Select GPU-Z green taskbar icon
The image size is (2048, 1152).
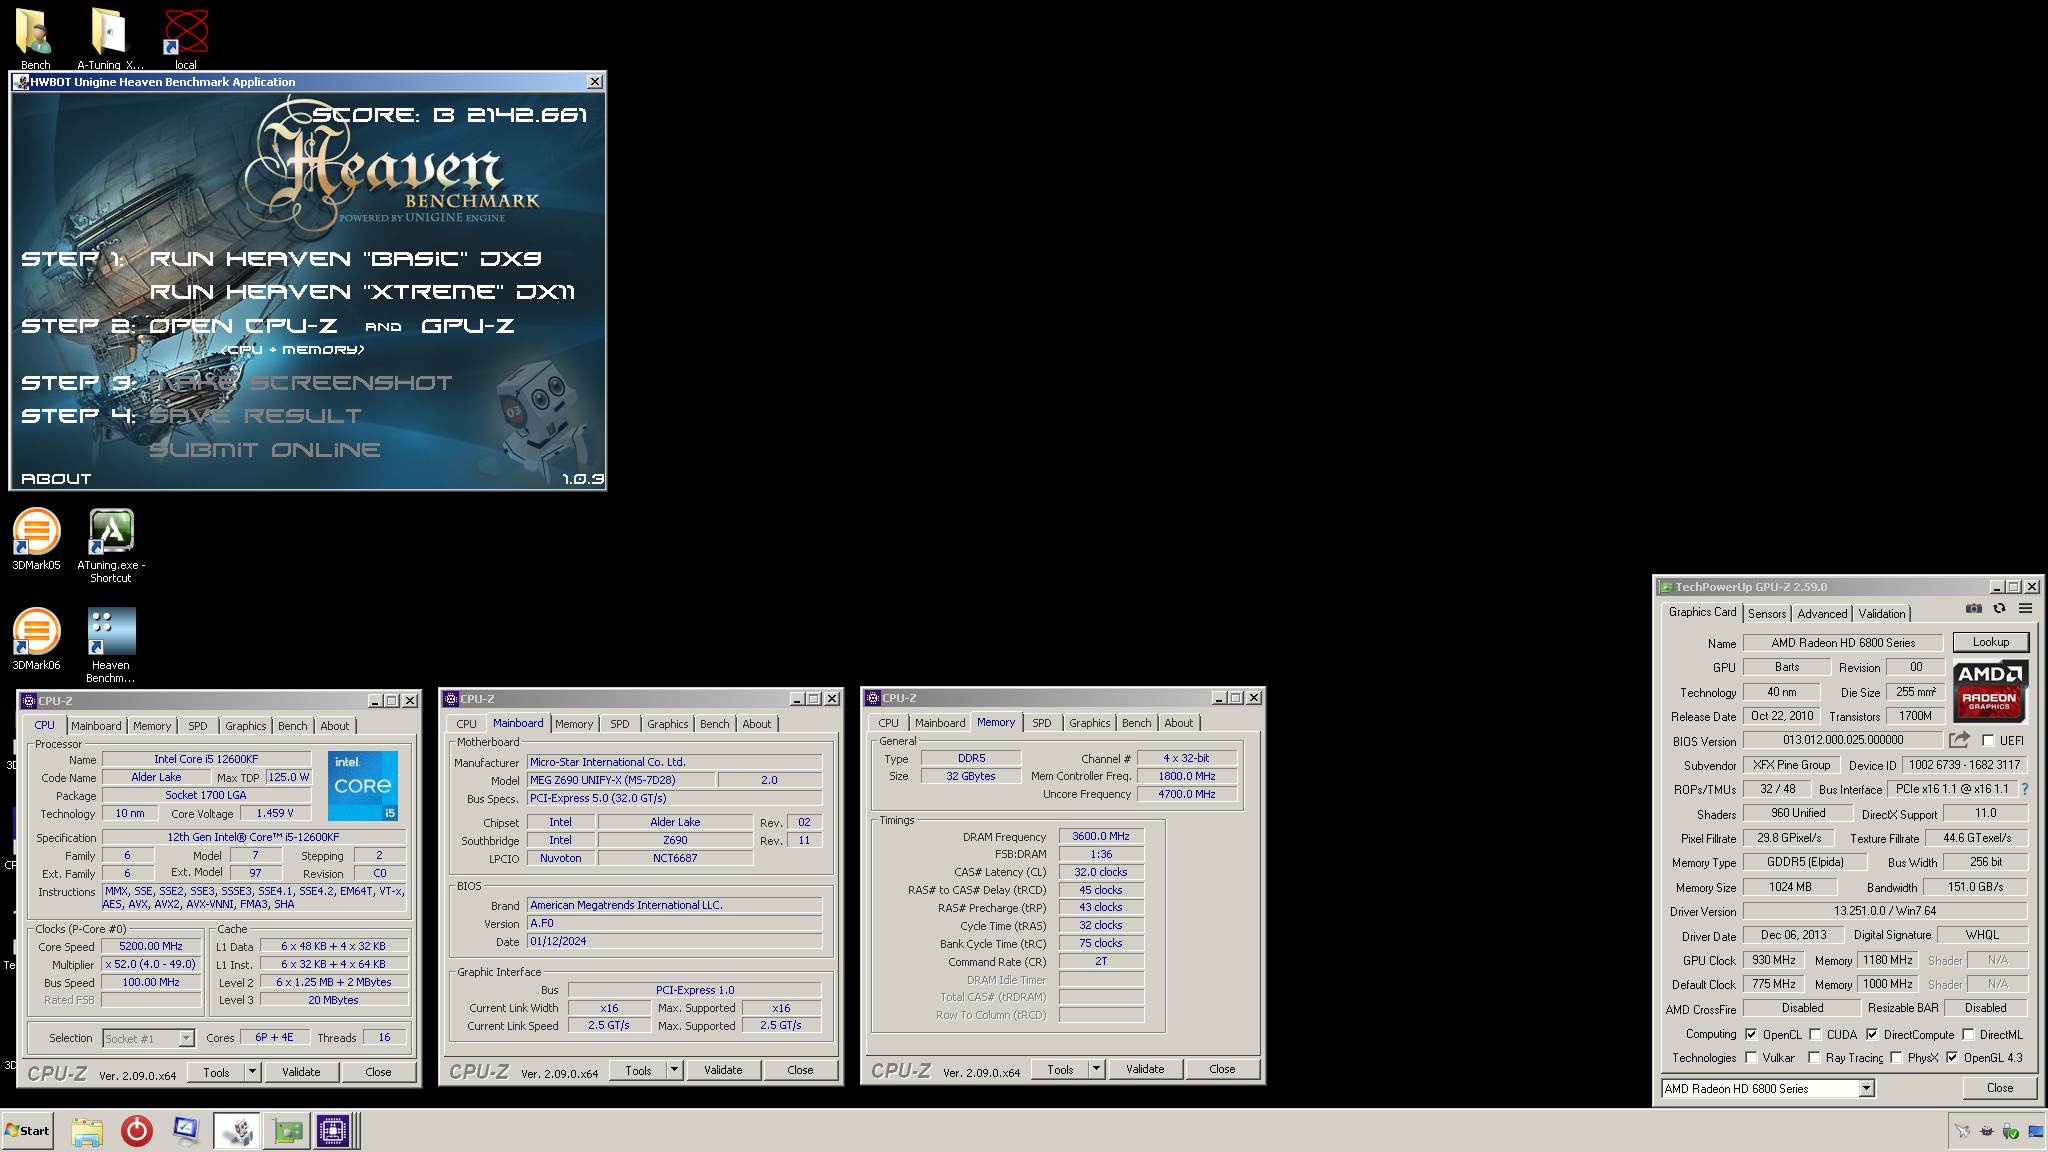point(287,1131)
